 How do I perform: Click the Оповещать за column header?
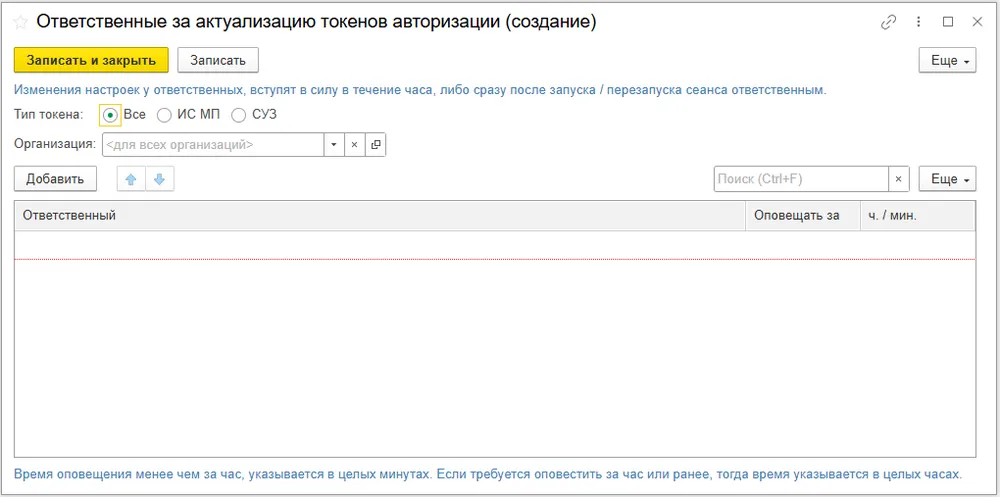tap(802, 216)
